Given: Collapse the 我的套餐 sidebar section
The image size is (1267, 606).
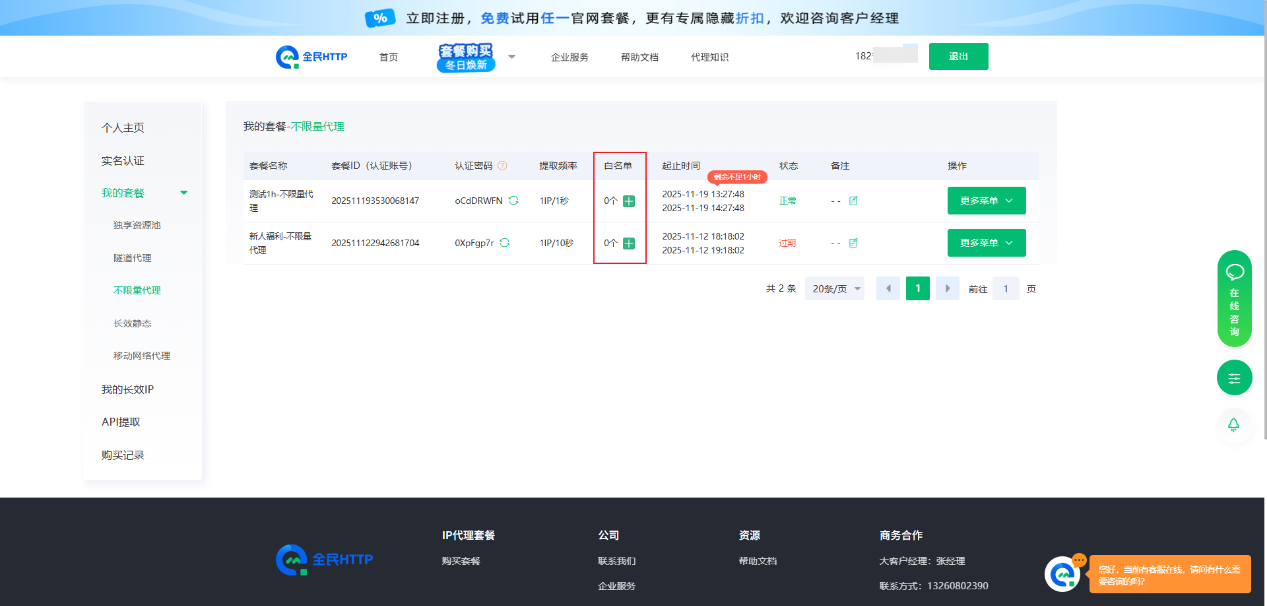Looking at the screenshot, I should (x=183, y=193).
